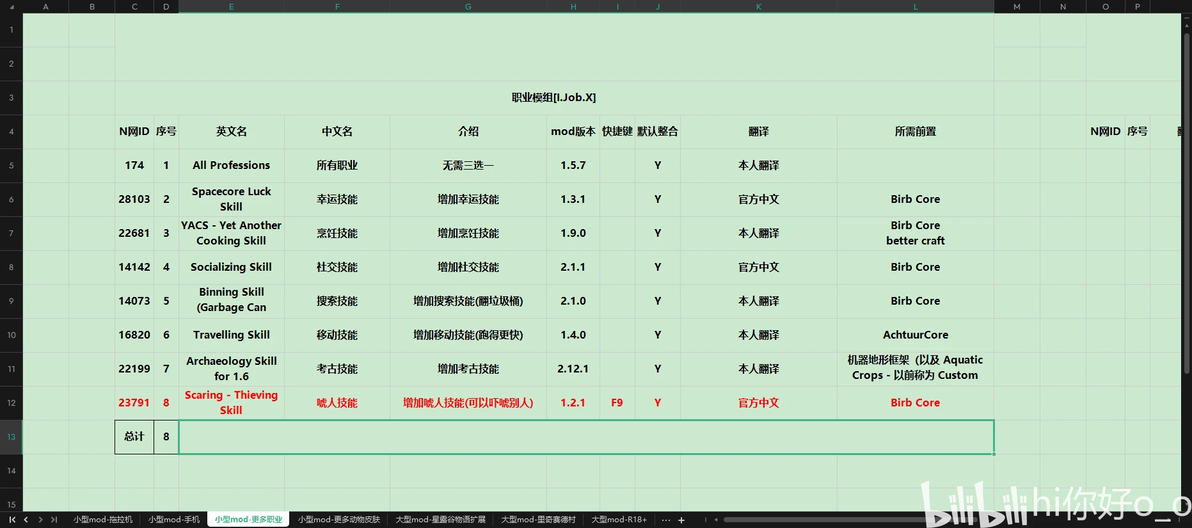Click the N网ID cell 28103
Viewport: 1192px width, 528px height.
[134, 199]
